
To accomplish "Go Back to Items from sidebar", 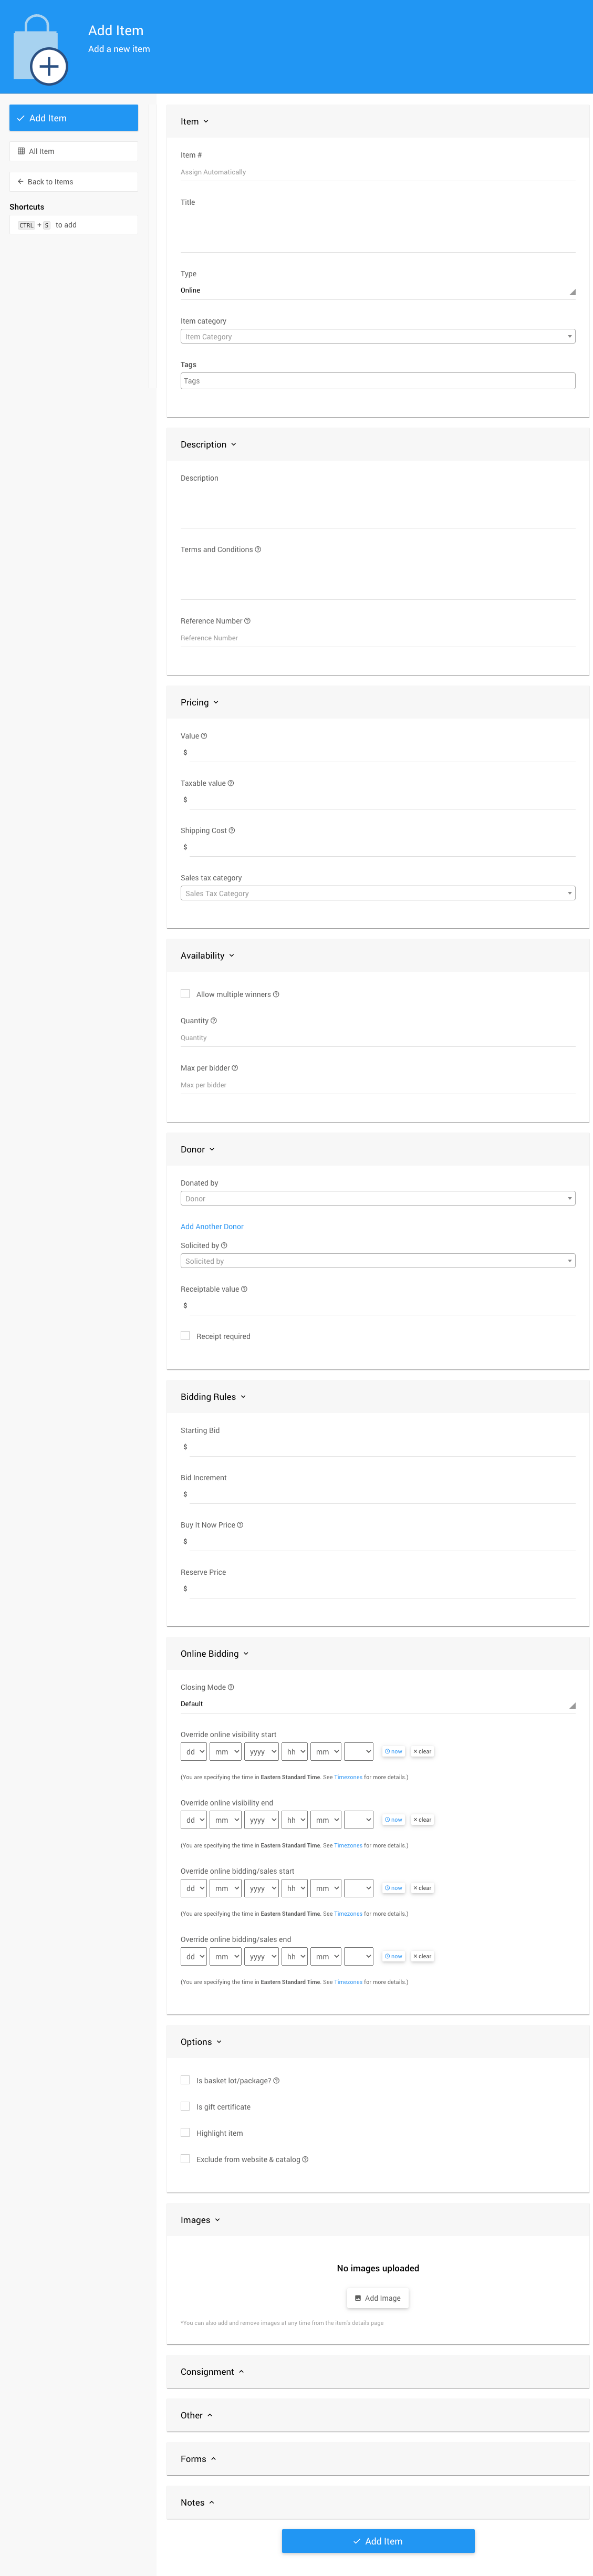I will tap(74, 182).
